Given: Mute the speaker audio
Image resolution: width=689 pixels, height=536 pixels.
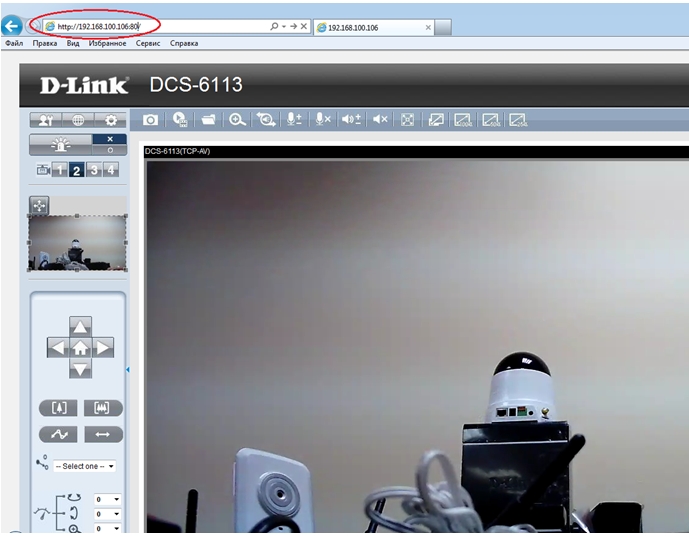Looking at the screenshot, I should (380, 119).
